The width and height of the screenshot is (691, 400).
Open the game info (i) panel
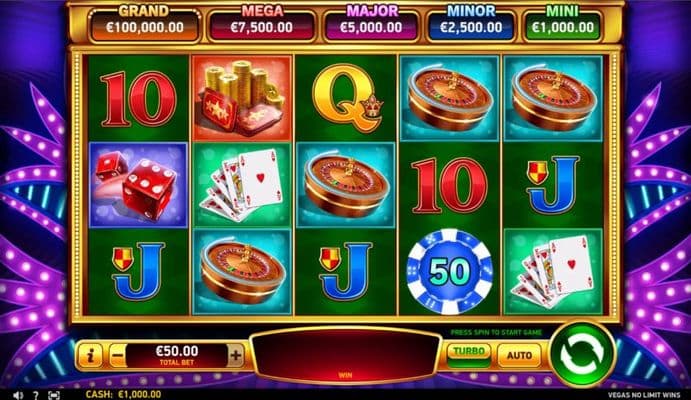[x=90, y=355]
